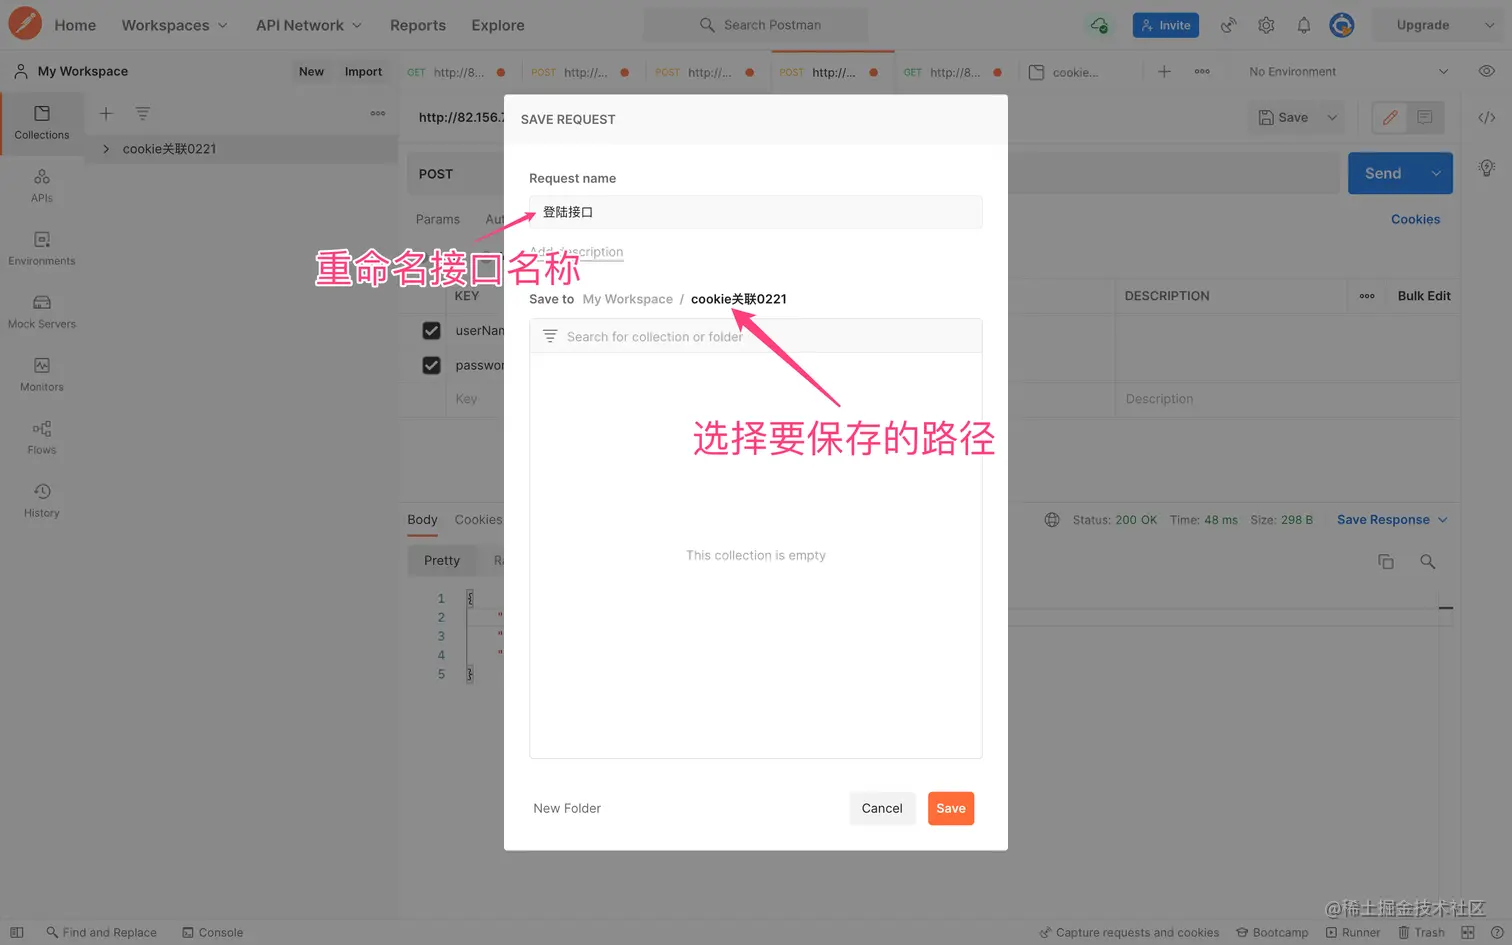Image resolution: width=1512 pixels, height=945 pixels.
Task: Select the Body response tab
Action: tap(422, 520)
